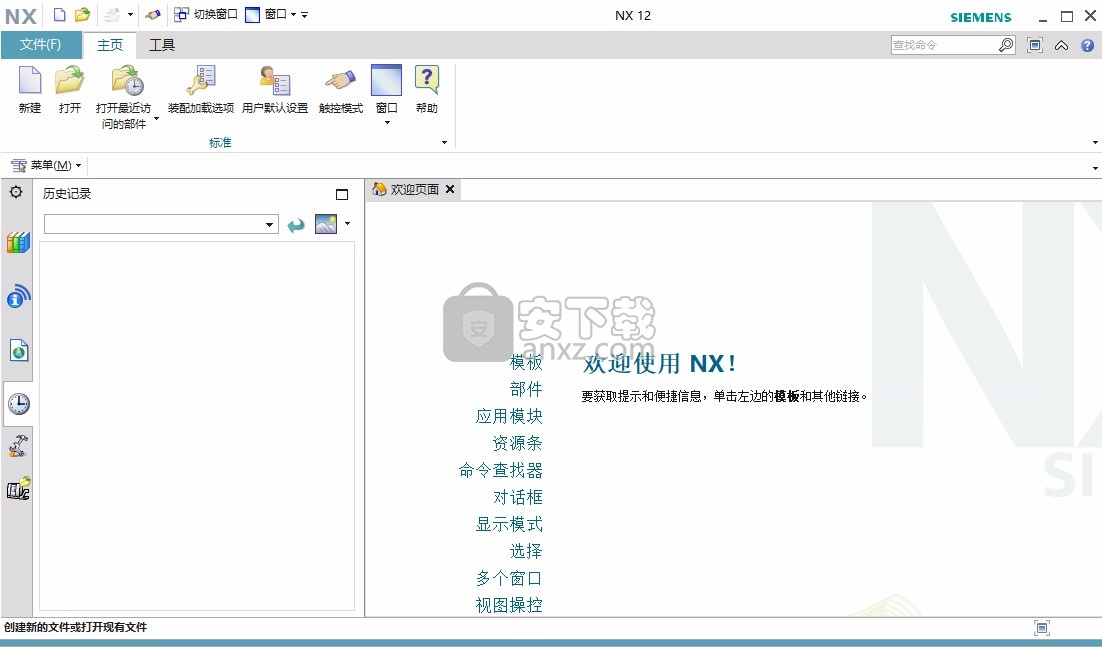
Task: Open the 应用模块 link
Action: (509, 417)
